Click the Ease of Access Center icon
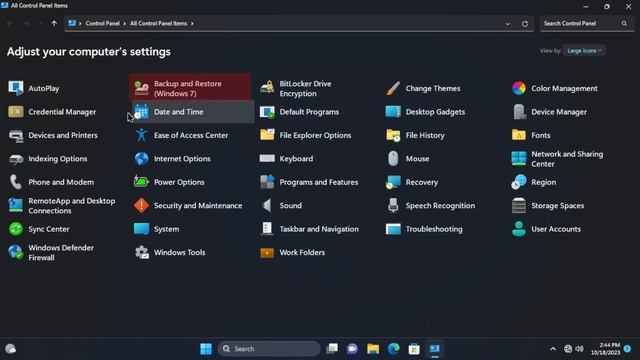The image size is (640, 360). 141,135
